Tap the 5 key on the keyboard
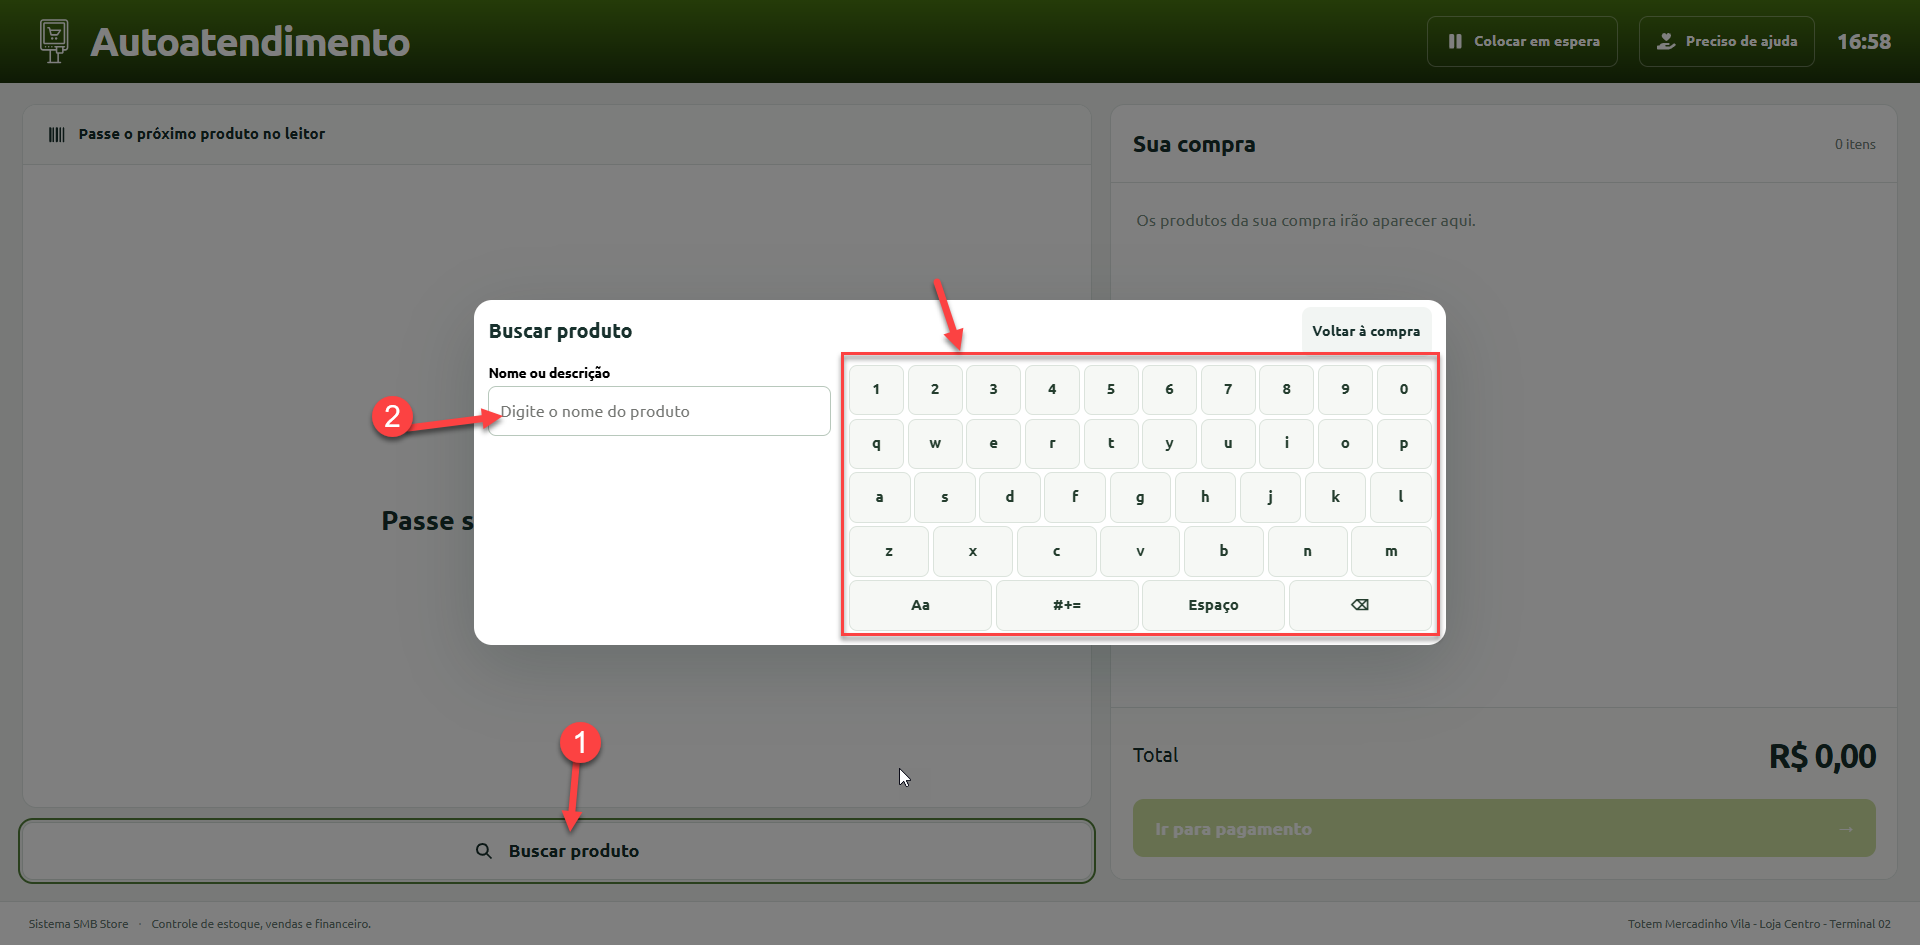Image resolution: width=1920 pixels, height=945 pixels. [1111, 389]
